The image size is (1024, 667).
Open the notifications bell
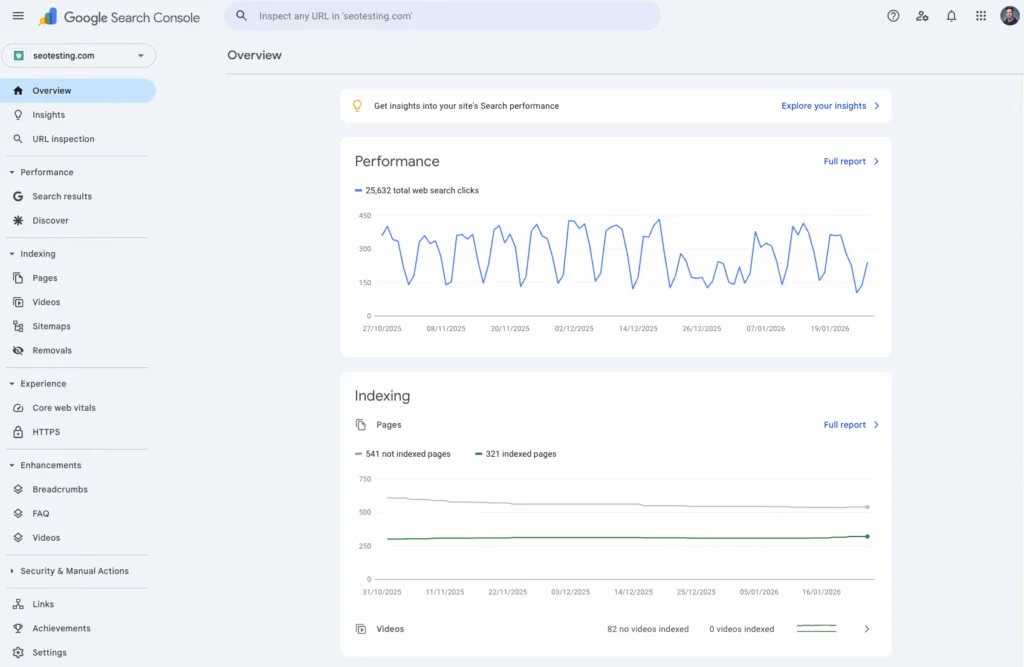(951, 15)
